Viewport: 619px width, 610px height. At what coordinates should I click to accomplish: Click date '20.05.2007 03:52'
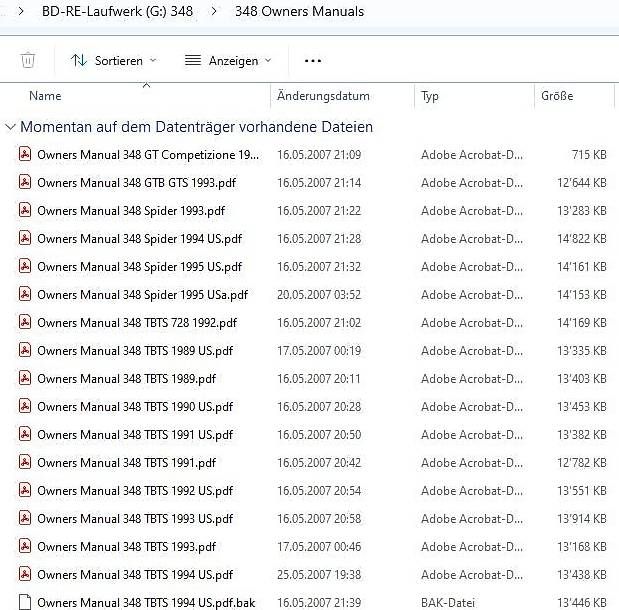click(x=319, y=295)
